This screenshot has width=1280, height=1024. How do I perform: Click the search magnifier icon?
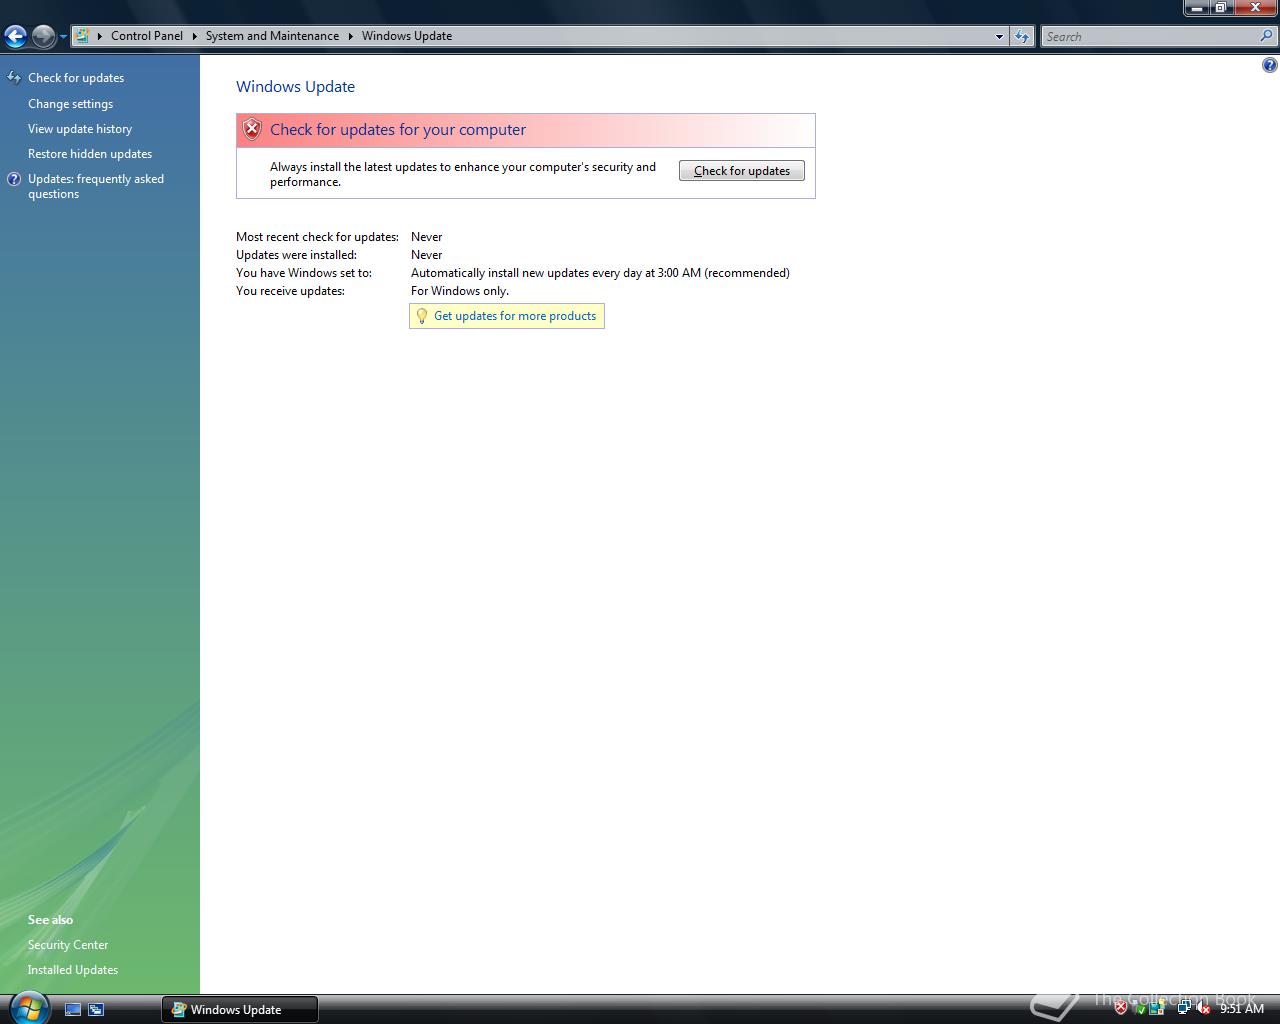tap(1268, 36)
